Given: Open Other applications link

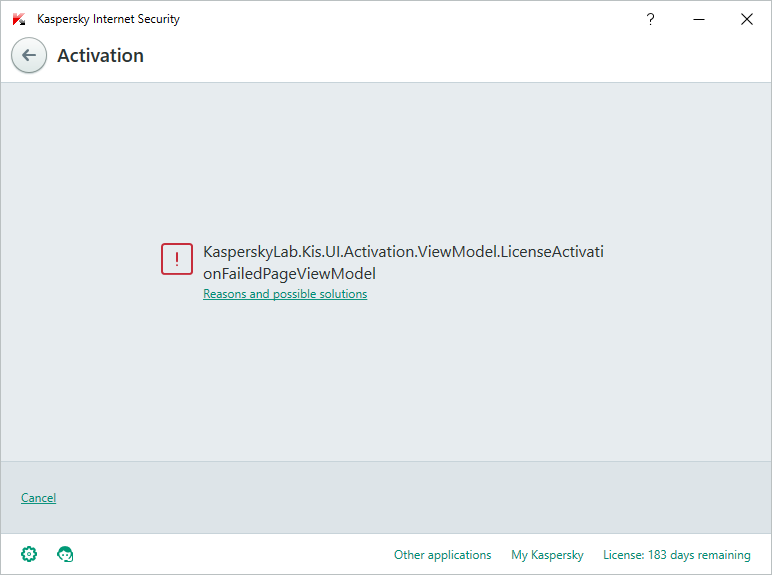Looking at the screenshot, I should [x=443, y=555].
